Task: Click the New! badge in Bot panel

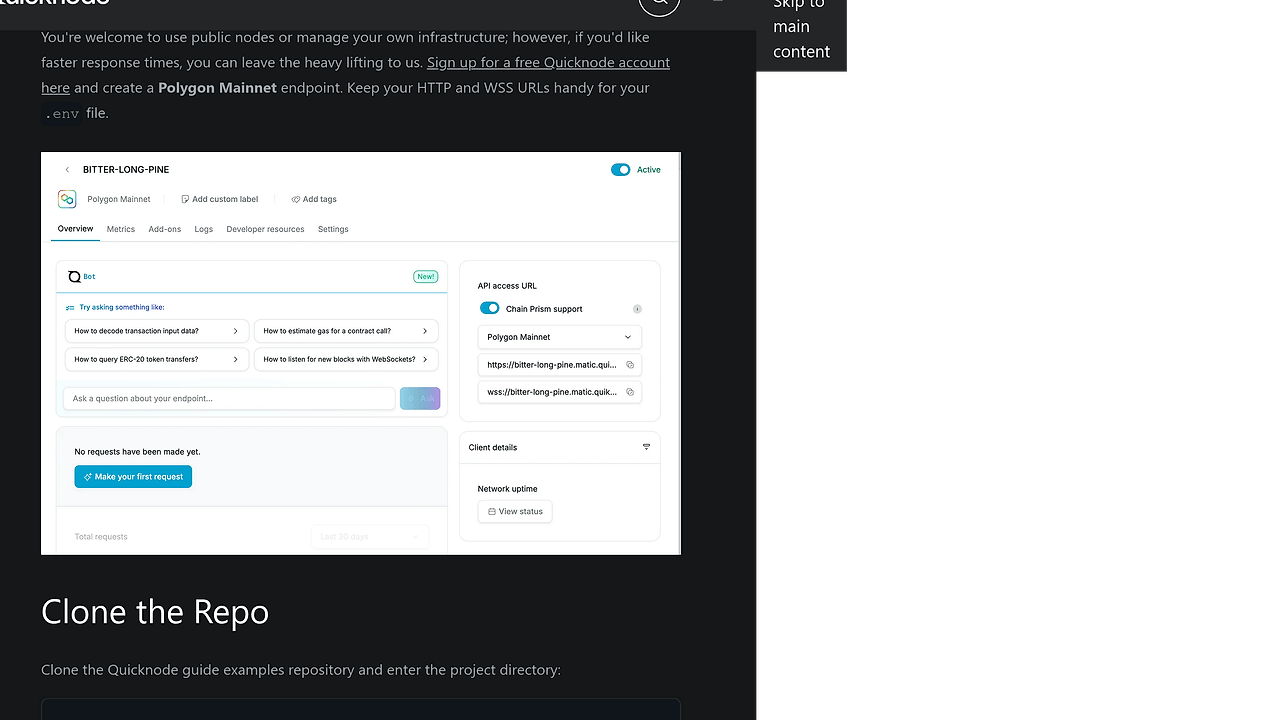Action: coord(426,277)
